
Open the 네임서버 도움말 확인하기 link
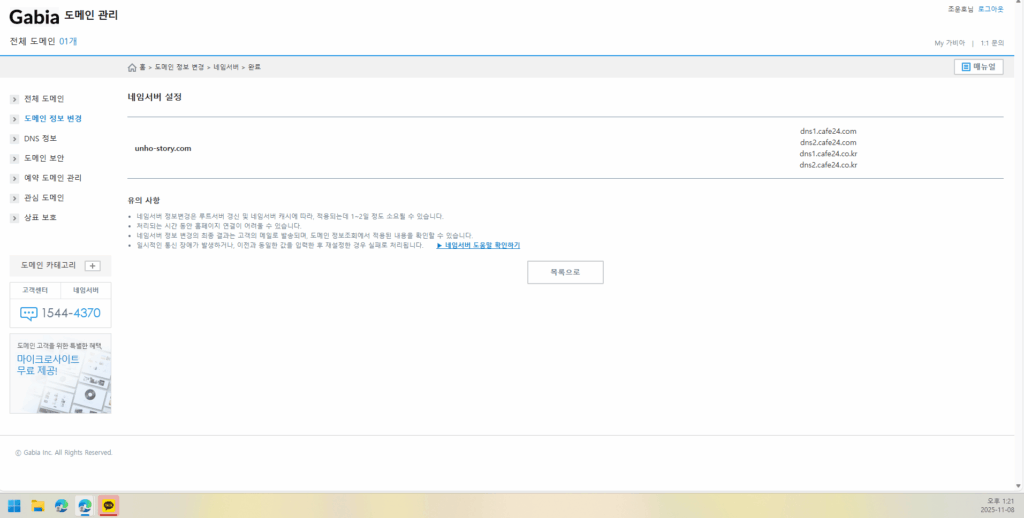click(x=481, y=245)
